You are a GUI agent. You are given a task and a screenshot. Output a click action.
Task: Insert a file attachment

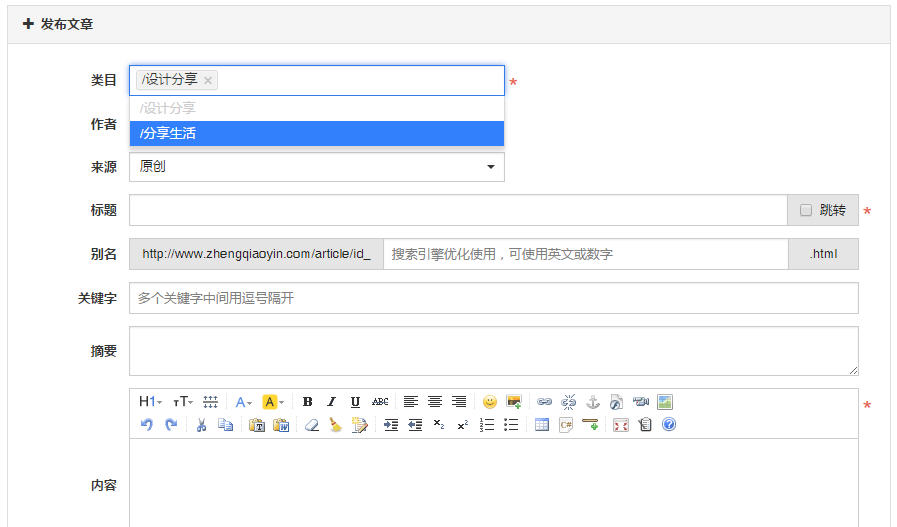[x=616, y=402]
